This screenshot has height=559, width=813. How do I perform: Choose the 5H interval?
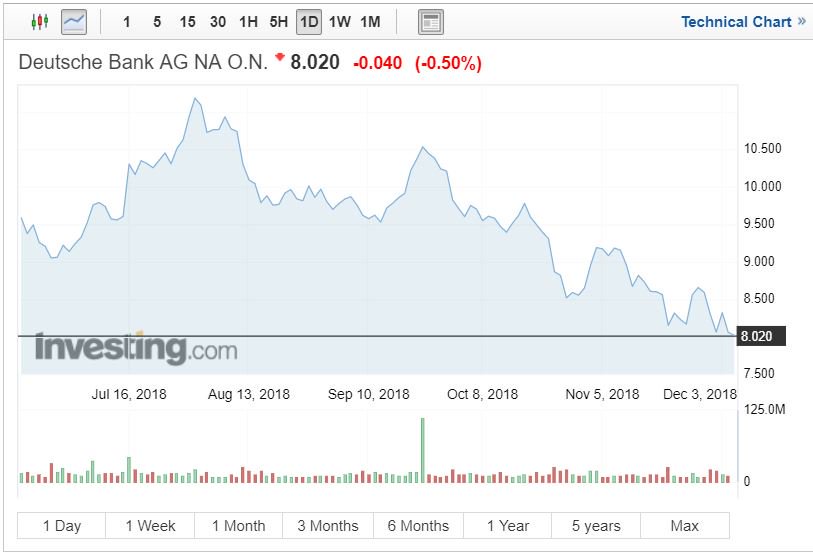coord(278,22)
